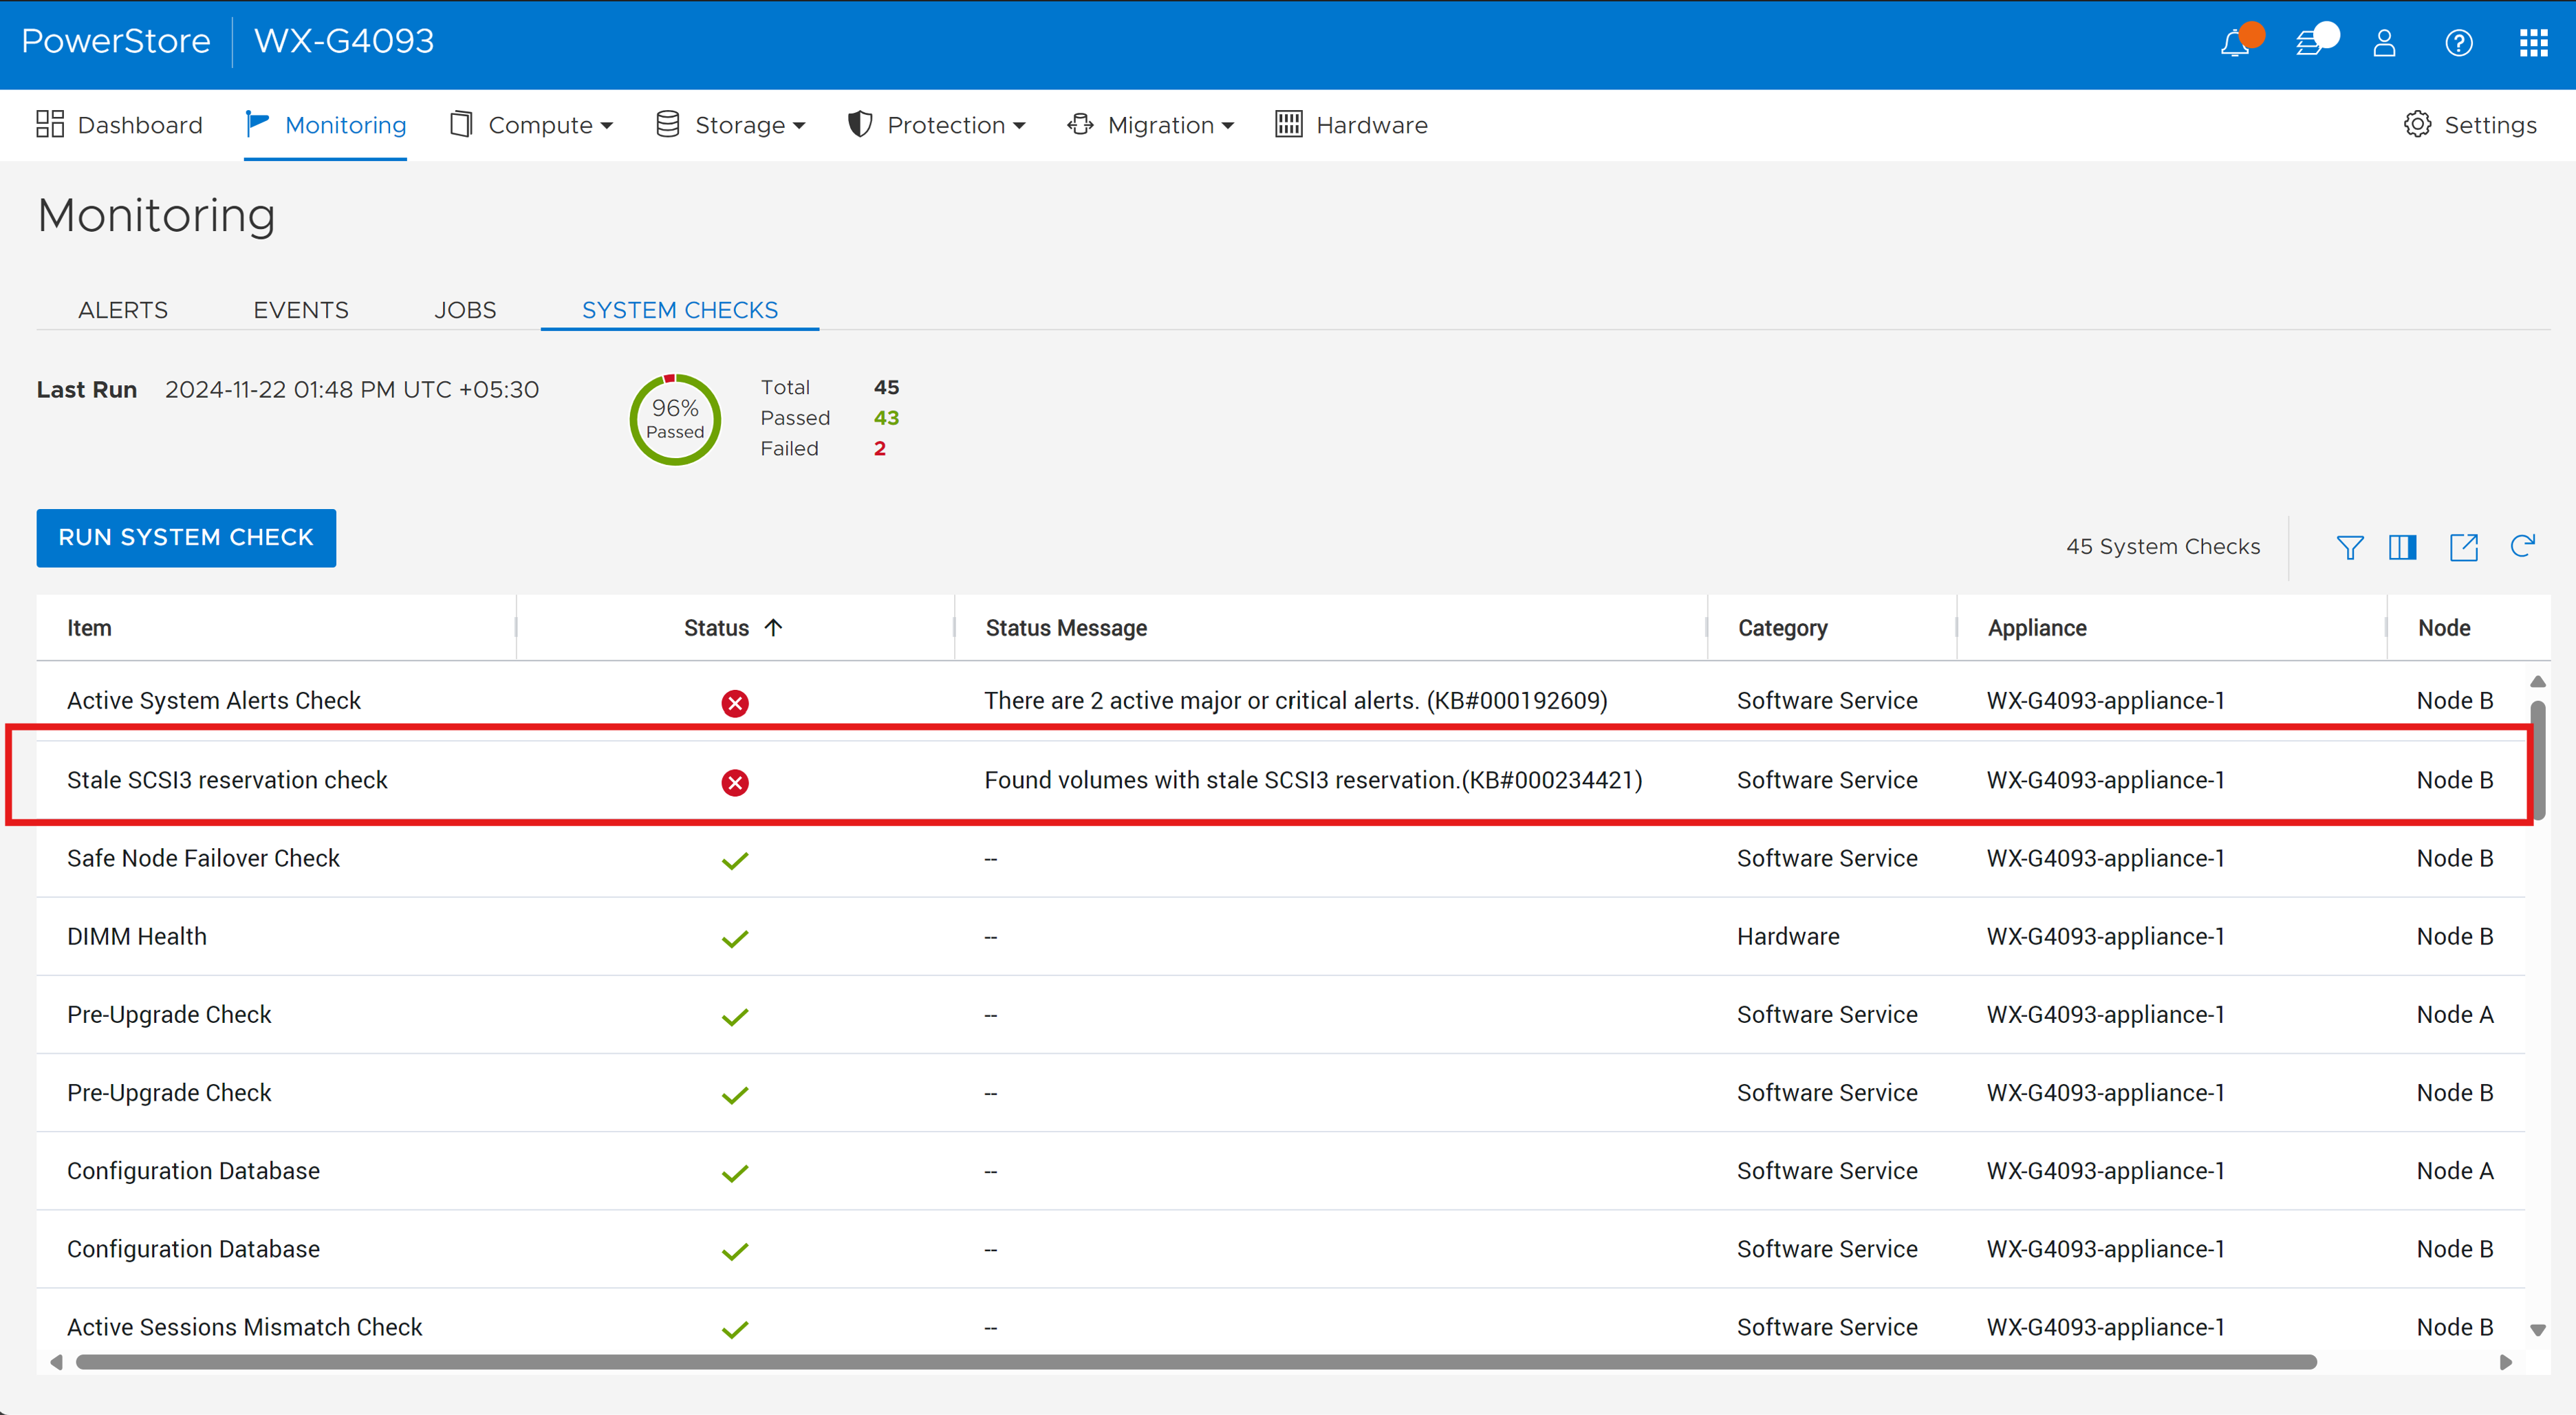The height and width of the screenshot is (1415, 2576).
Task: Open the user account icon
Action: 2384,44
